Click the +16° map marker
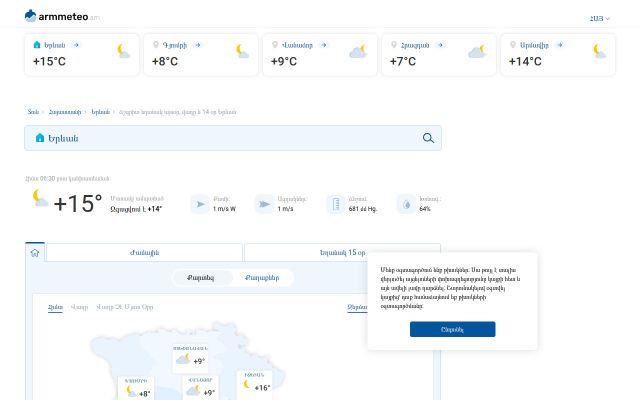The width and height of the screenshot is (640, 400). (x=255, y=384)
